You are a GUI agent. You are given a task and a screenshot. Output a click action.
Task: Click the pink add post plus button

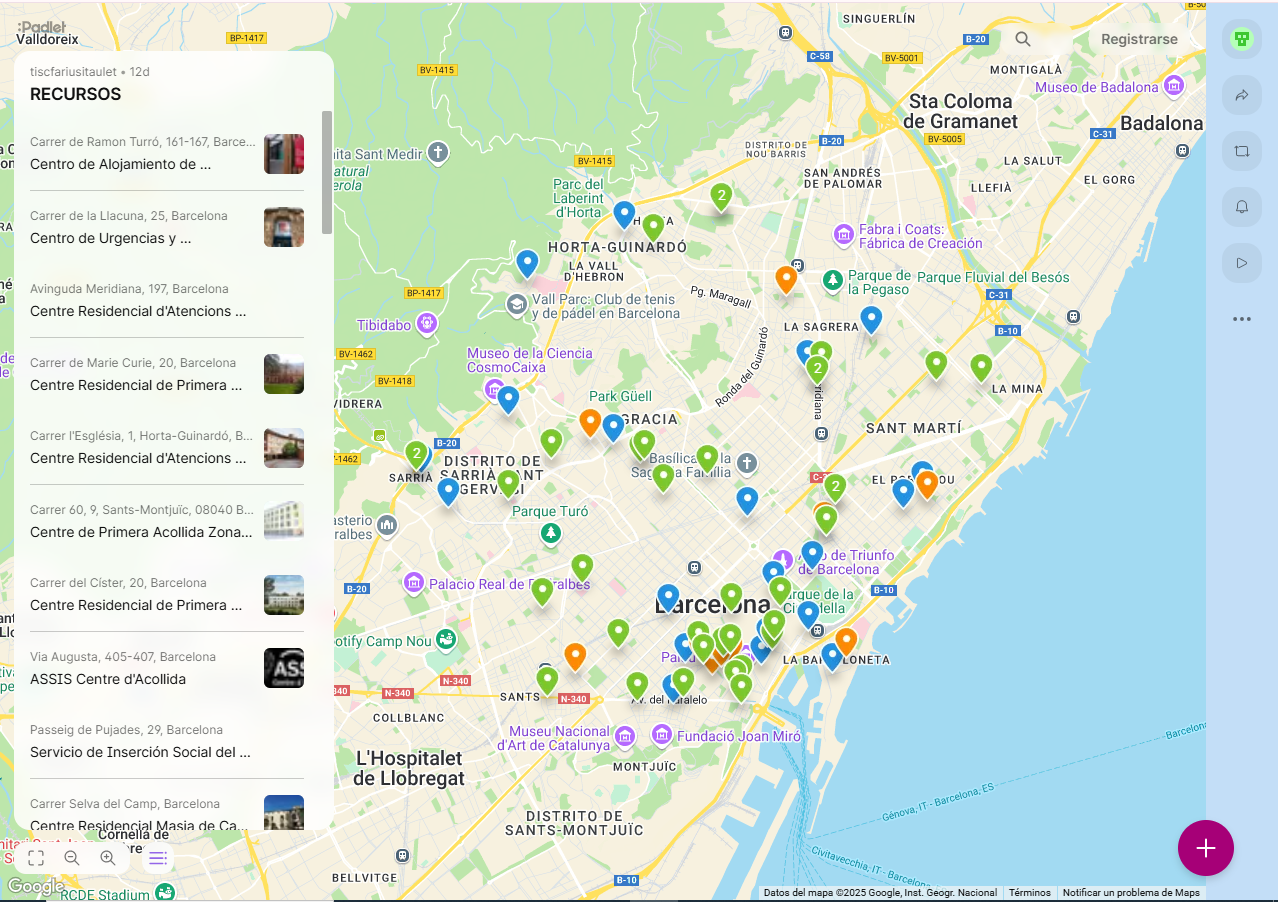pyautogui.click(x=1205, y=848)
